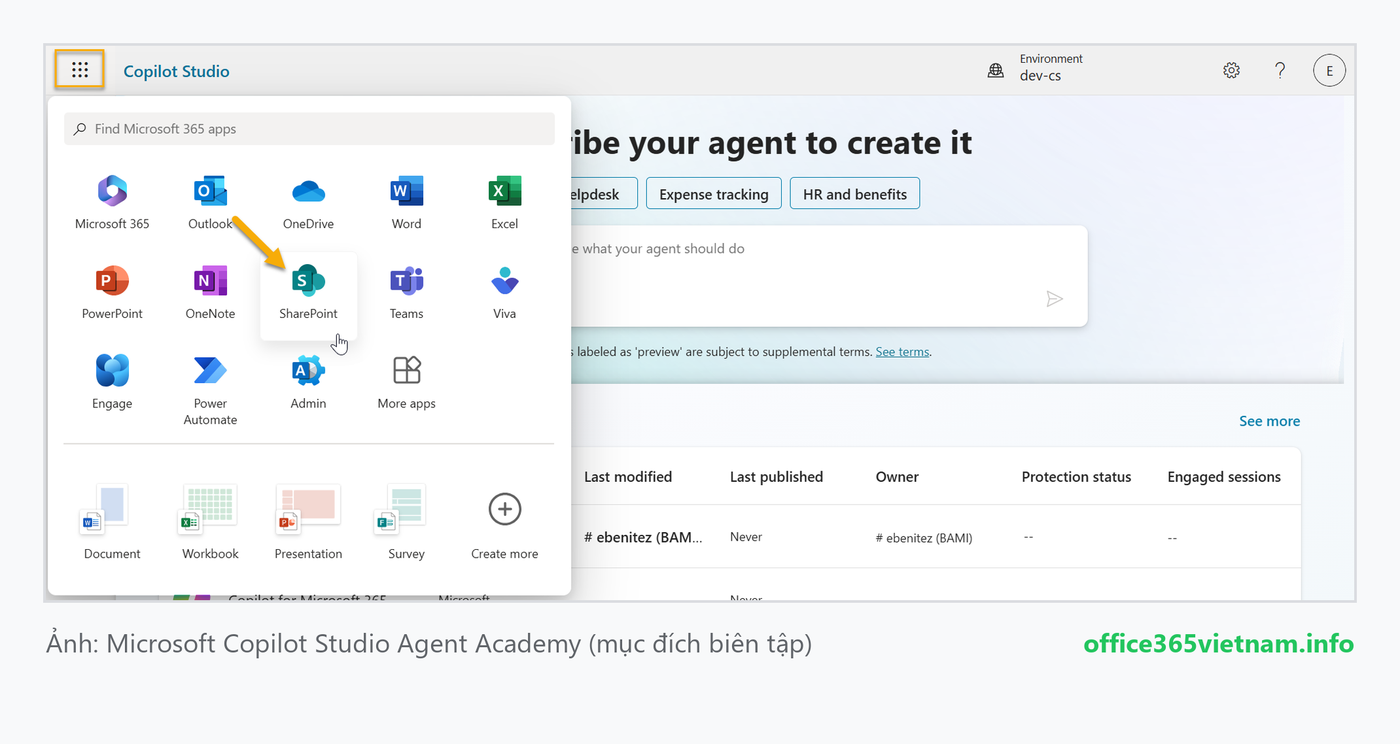Launch Word from app list
The height and width of the screenshot is (744, 1400).
(406, 203)
